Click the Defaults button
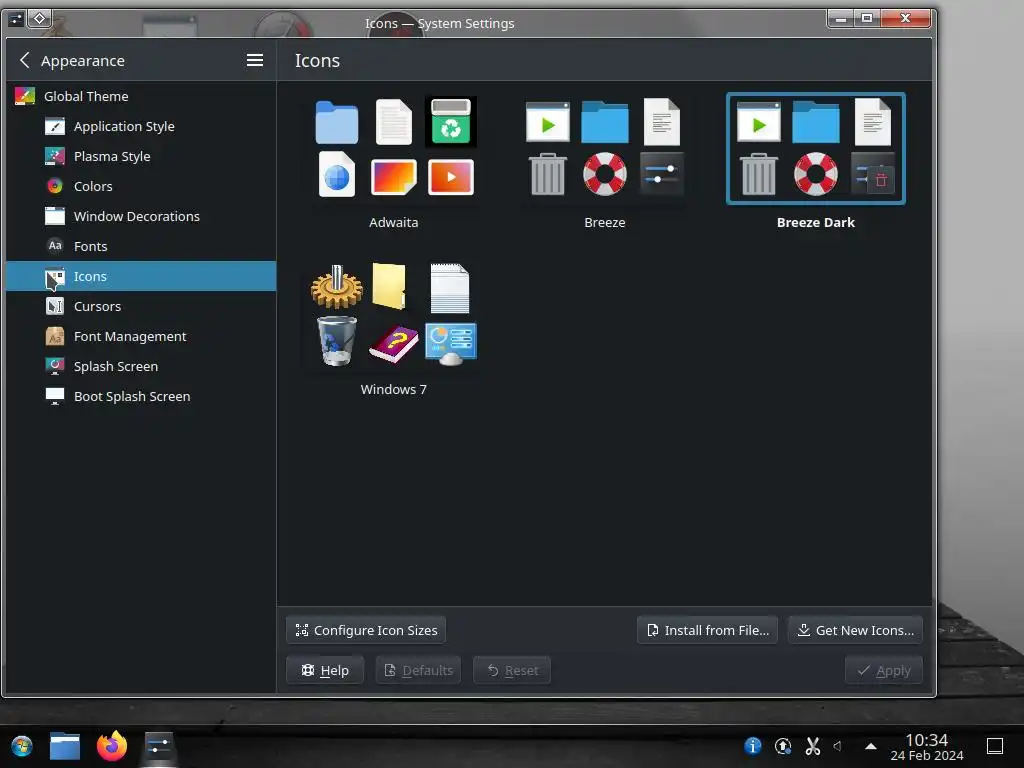 418,670
